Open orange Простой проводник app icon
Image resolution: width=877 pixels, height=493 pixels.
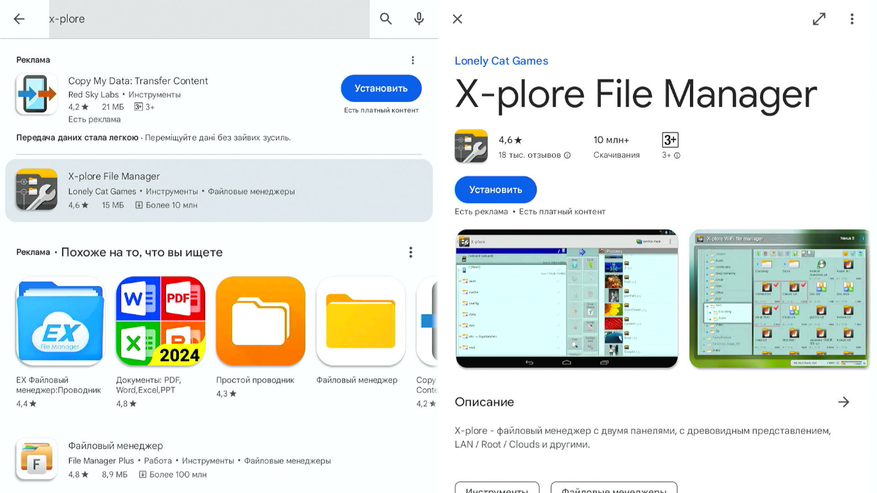[x=261, y=321]
